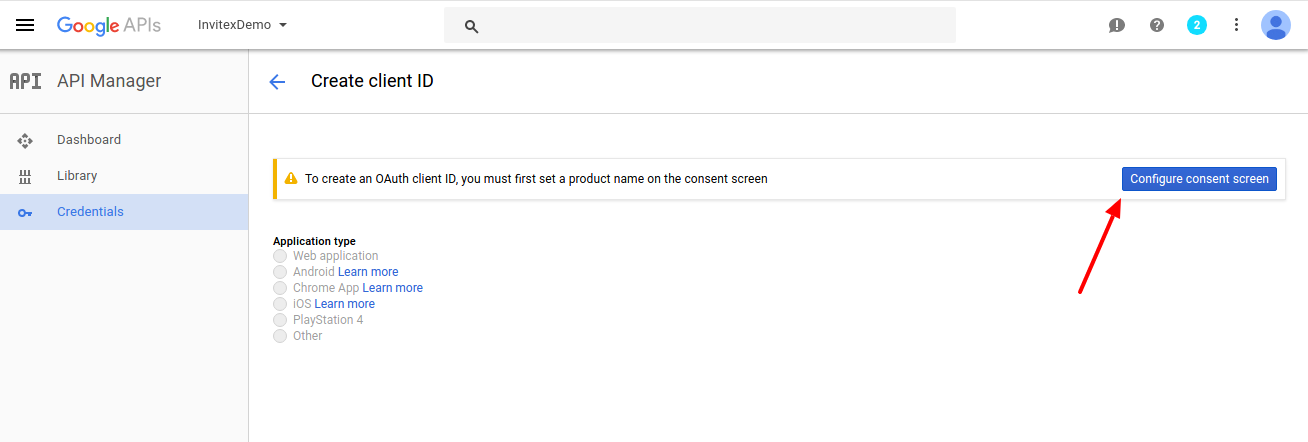The width and height of the screenshot is (1308, 442).
Task: Open the user account avatar
Action: pyautogui.click(x=1276, y=25)
